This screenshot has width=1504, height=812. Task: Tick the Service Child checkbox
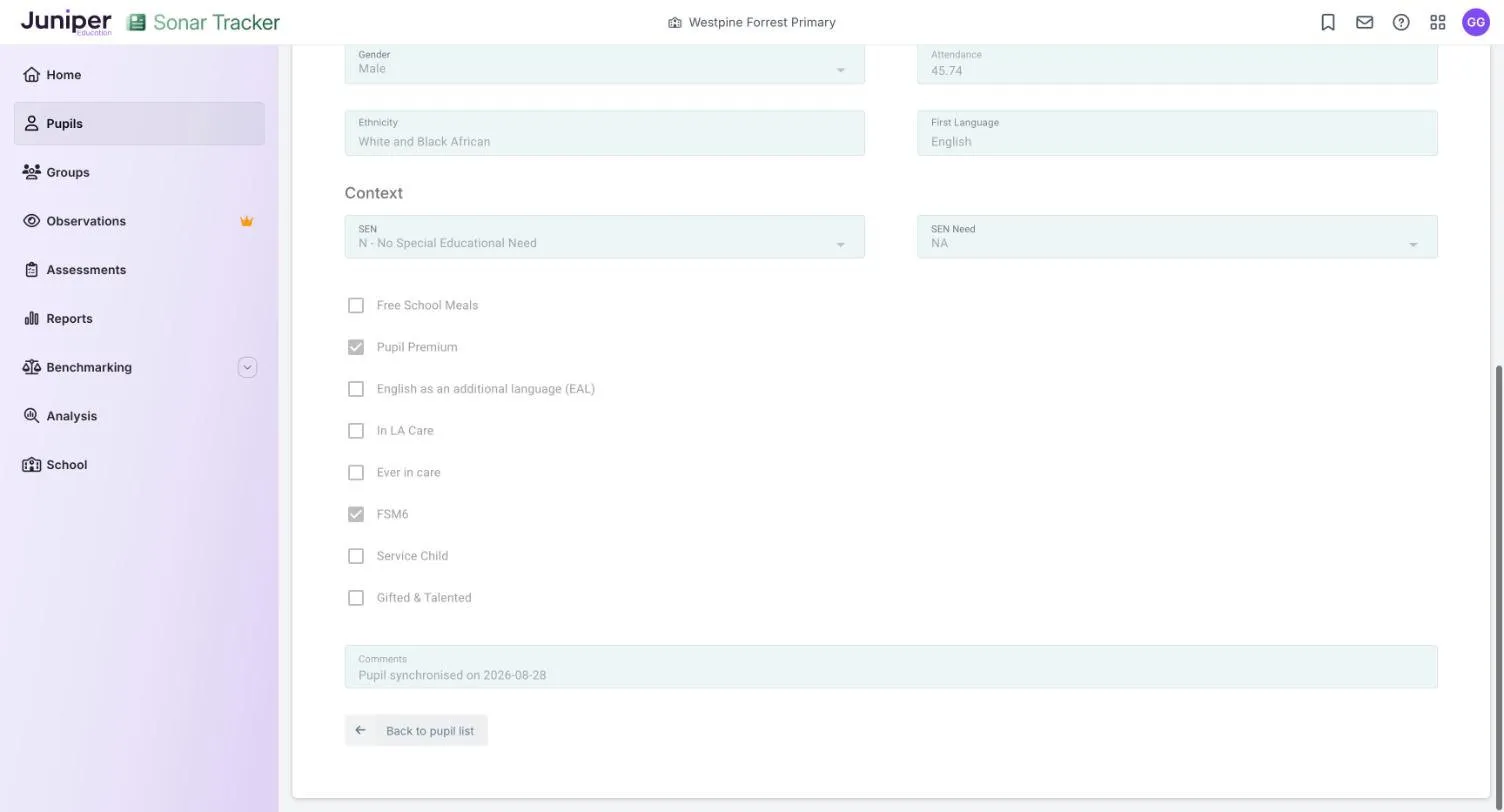coord(356,556)
